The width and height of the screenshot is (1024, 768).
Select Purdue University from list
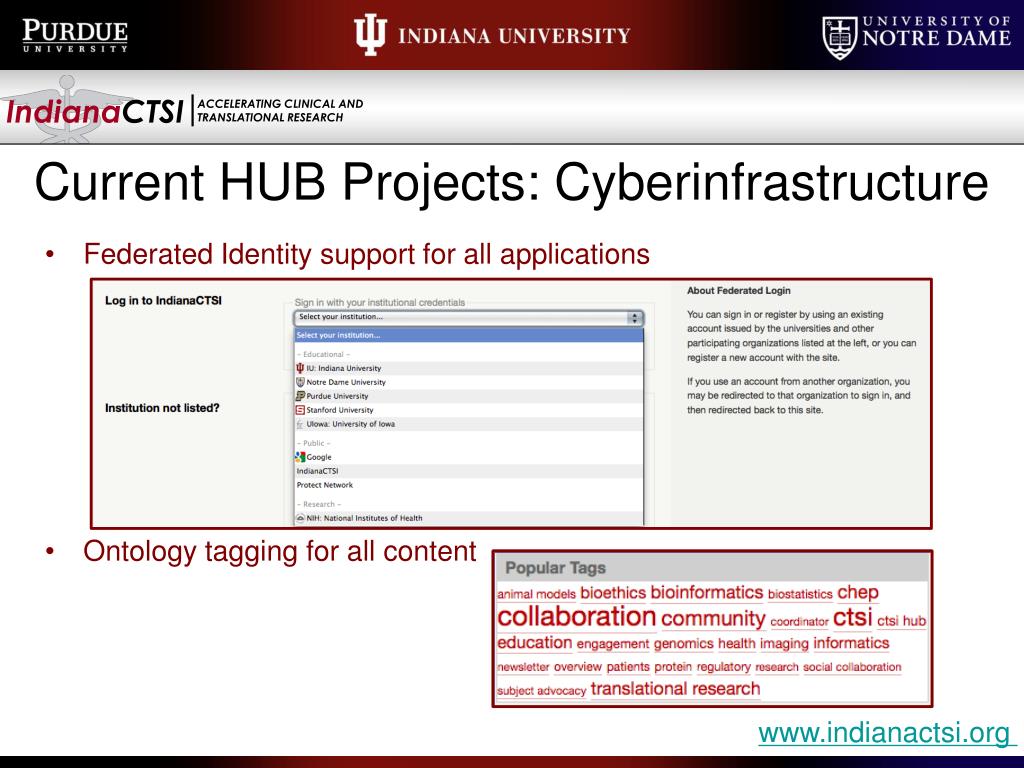click(468, 396)
